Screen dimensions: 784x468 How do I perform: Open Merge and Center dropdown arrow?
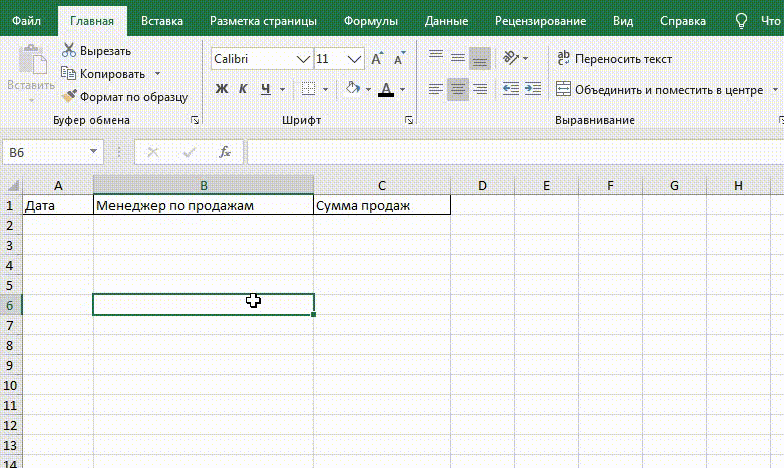tap(776, 90)
